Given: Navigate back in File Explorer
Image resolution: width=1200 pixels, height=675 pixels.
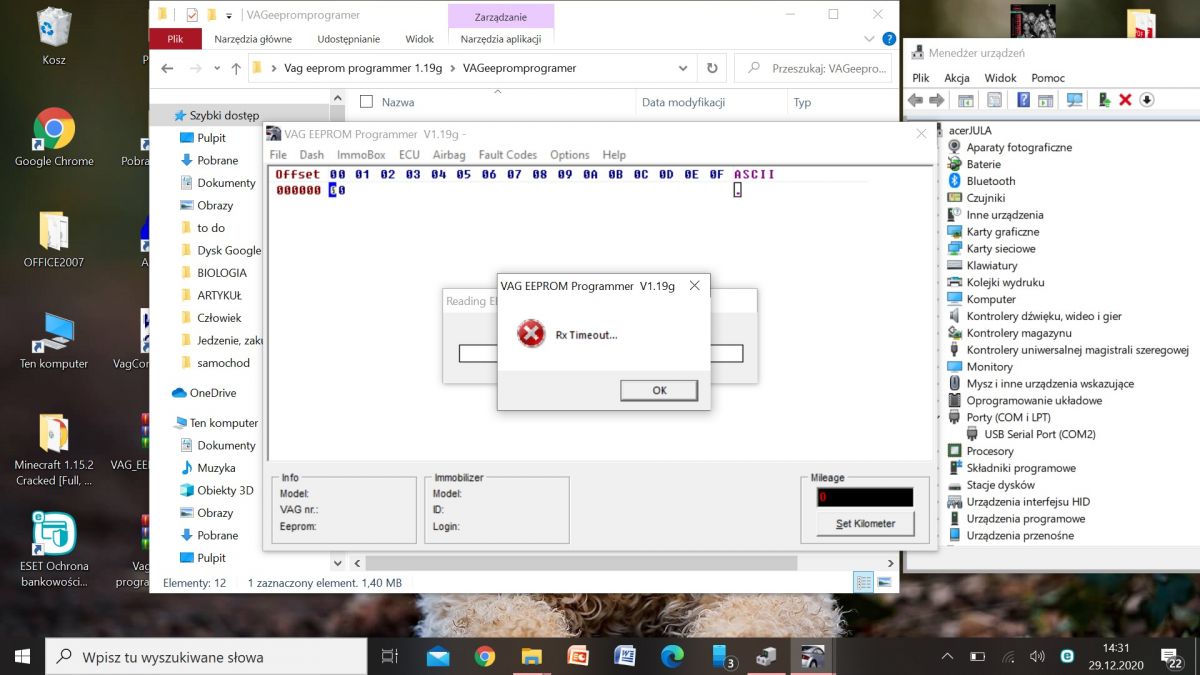Looking at the screenshot, I should coord(167,69).
